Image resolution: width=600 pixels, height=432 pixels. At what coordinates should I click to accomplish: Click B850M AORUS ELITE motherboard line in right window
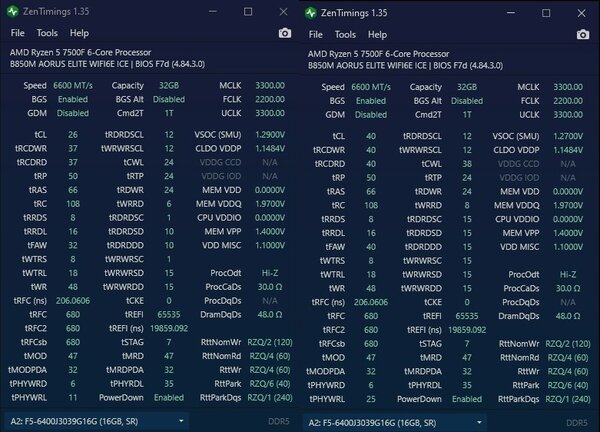(x=405, y=65)
